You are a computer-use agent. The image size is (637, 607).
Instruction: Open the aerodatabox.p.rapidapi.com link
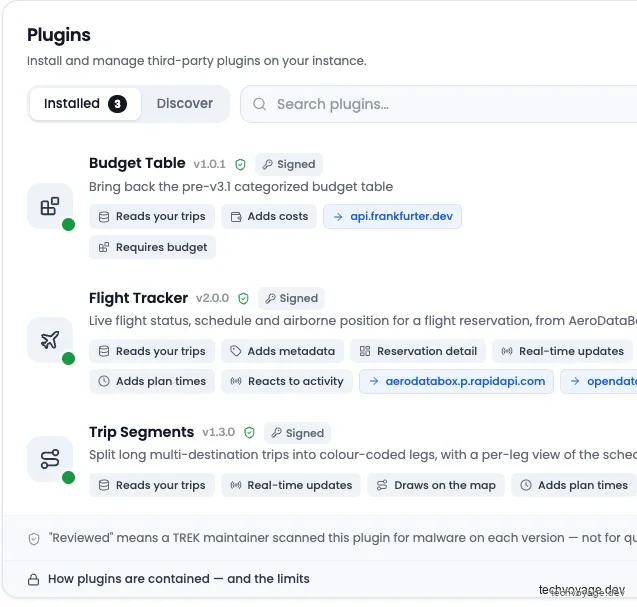tap(456, 381)
